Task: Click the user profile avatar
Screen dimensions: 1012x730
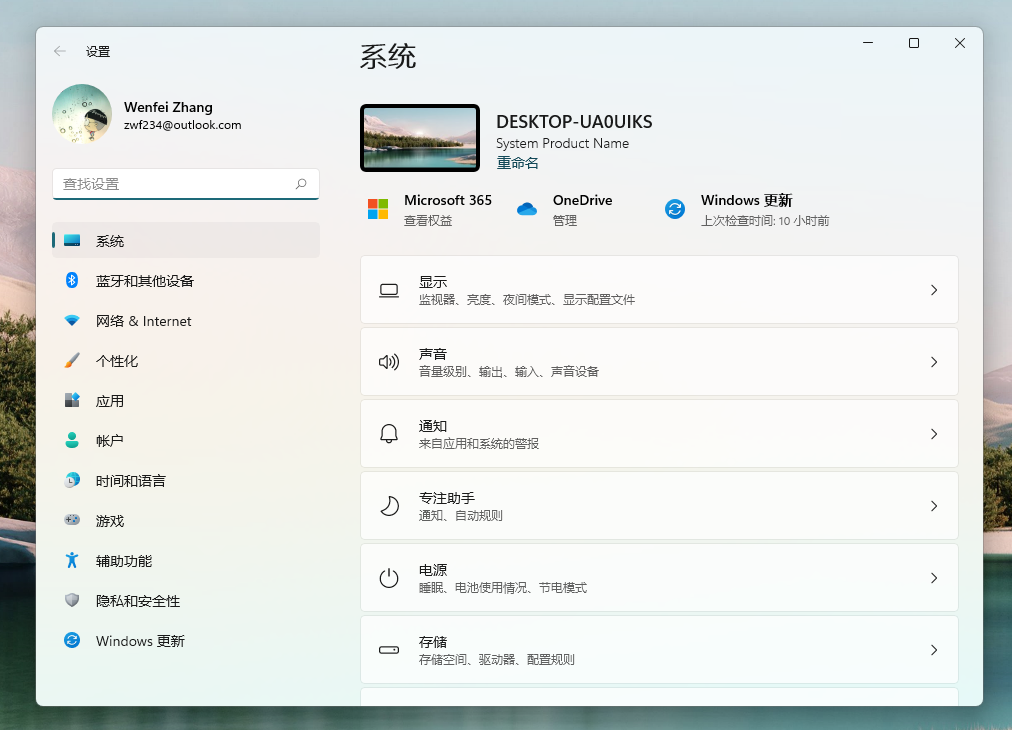Action: (x=82, y=114)
